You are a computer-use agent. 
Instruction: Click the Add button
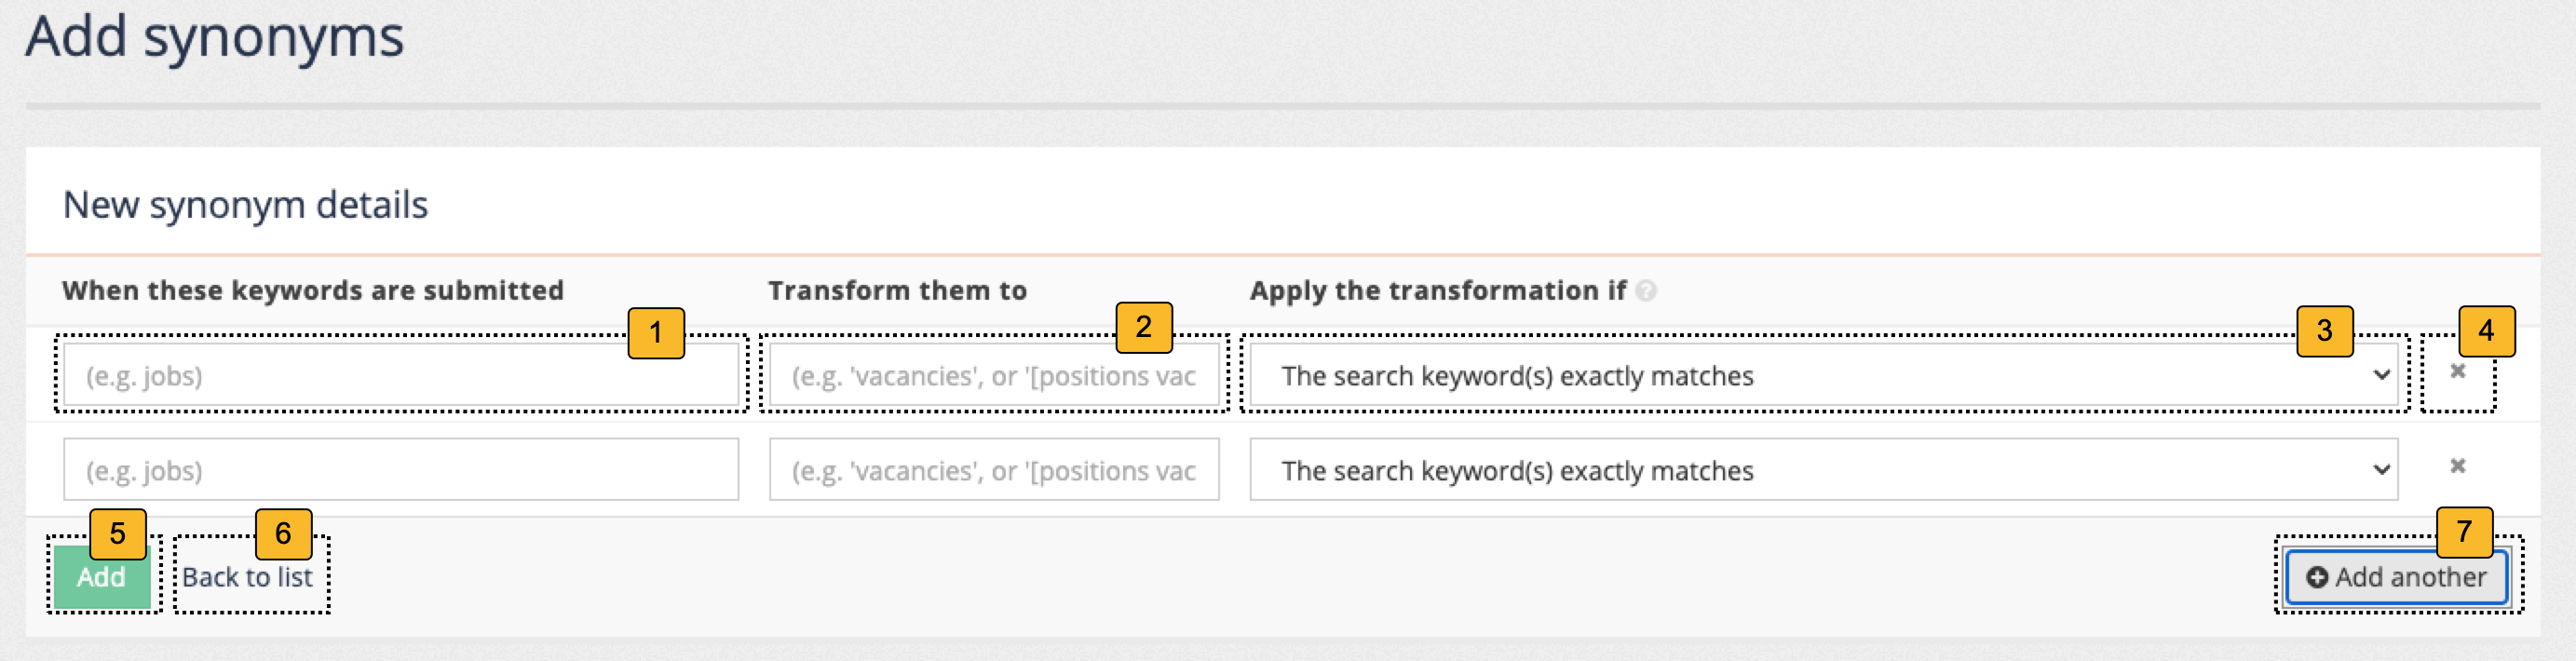[102, 577]
